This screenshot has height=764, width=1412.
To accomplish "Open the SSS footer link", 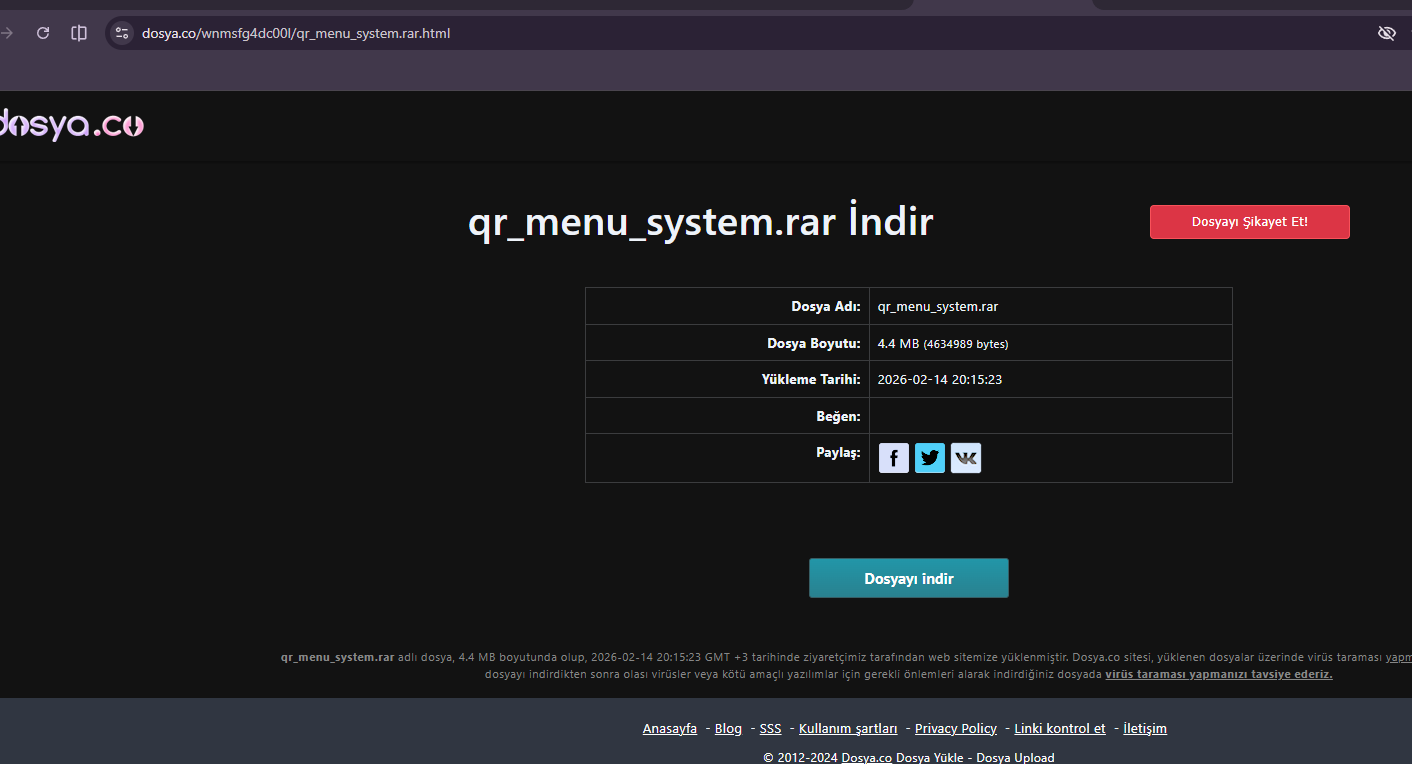I will (770, 728).
